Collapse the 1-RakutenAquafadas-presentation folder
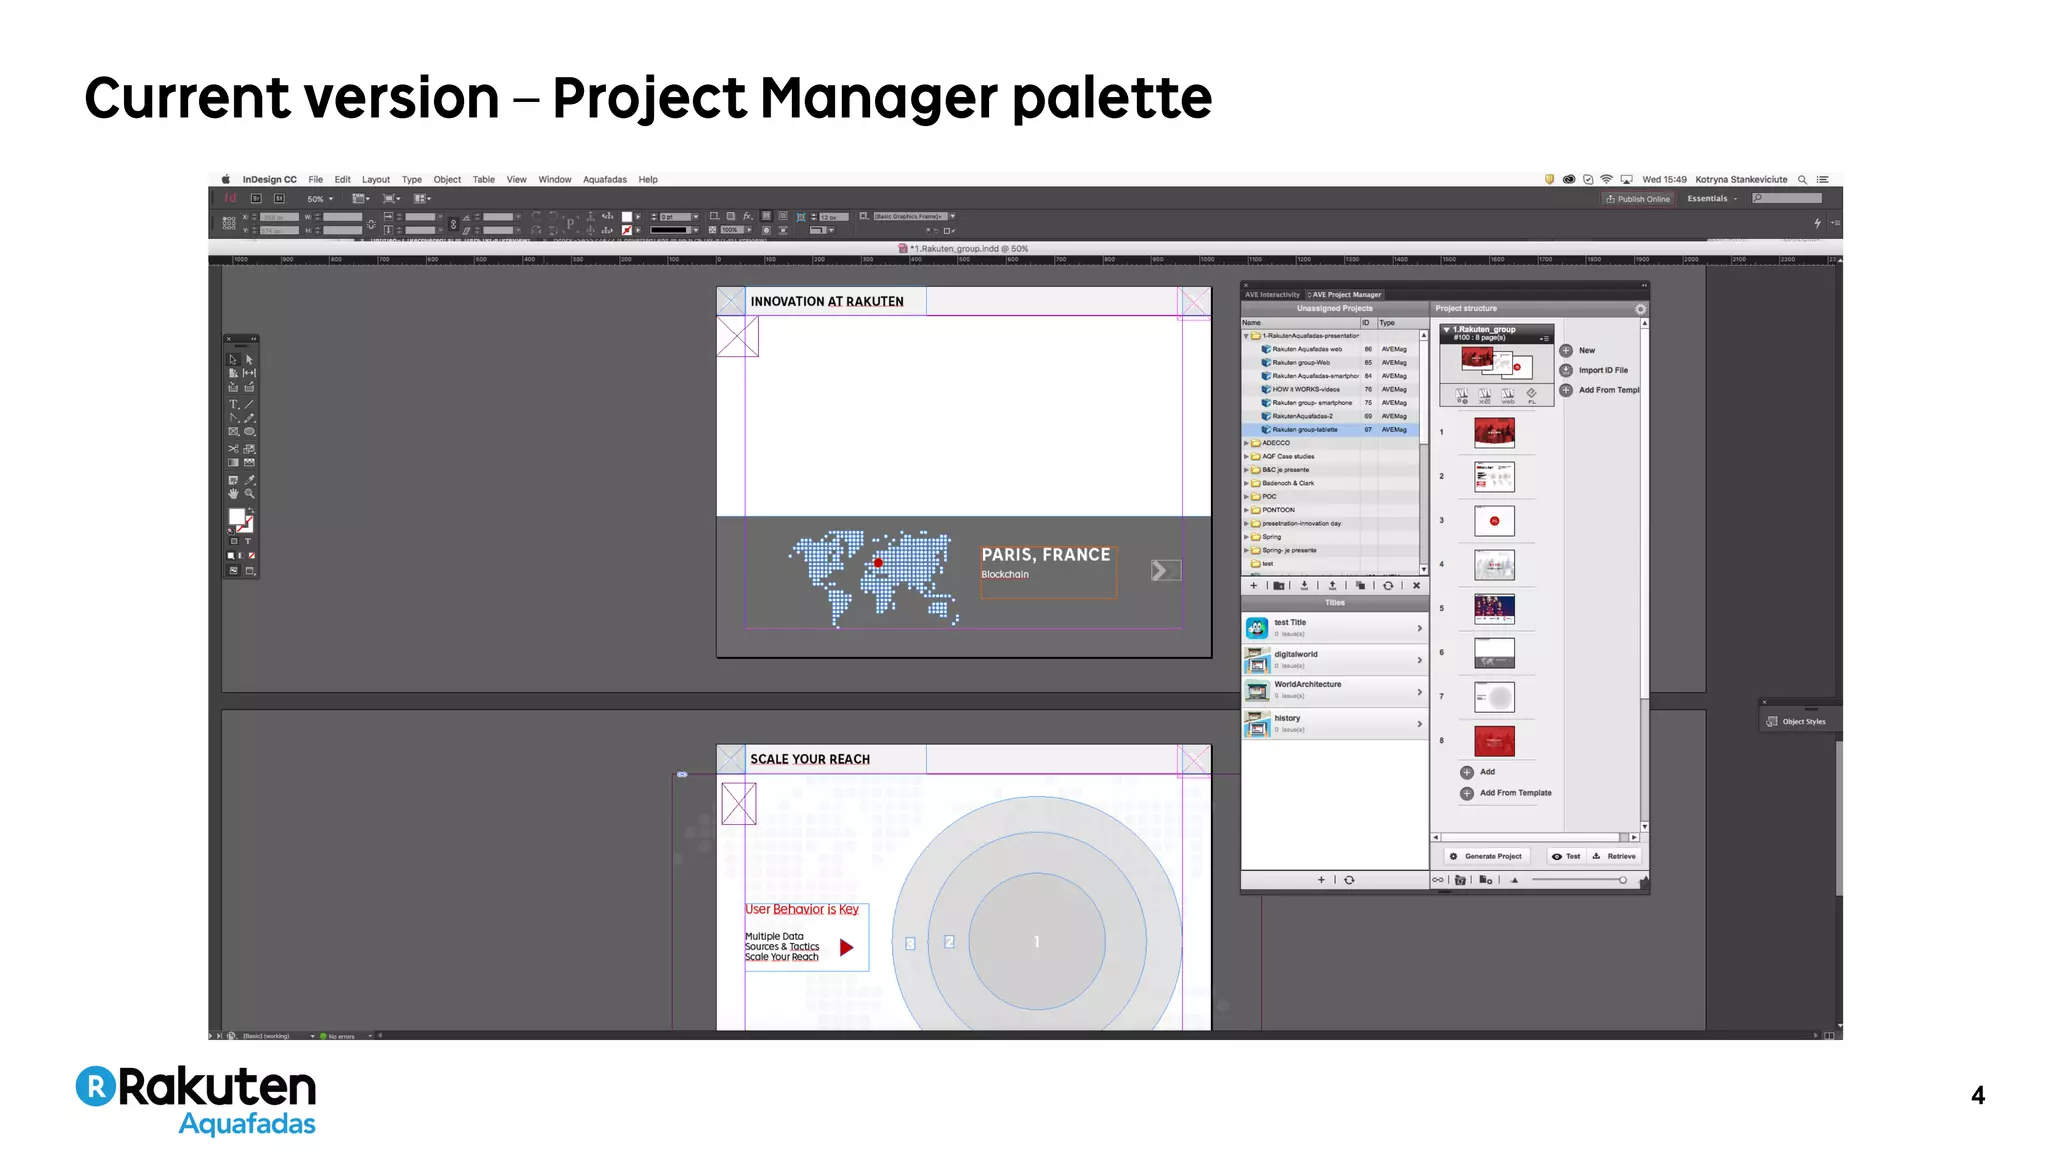Screen dimensions: 2048x1152 1246,336
